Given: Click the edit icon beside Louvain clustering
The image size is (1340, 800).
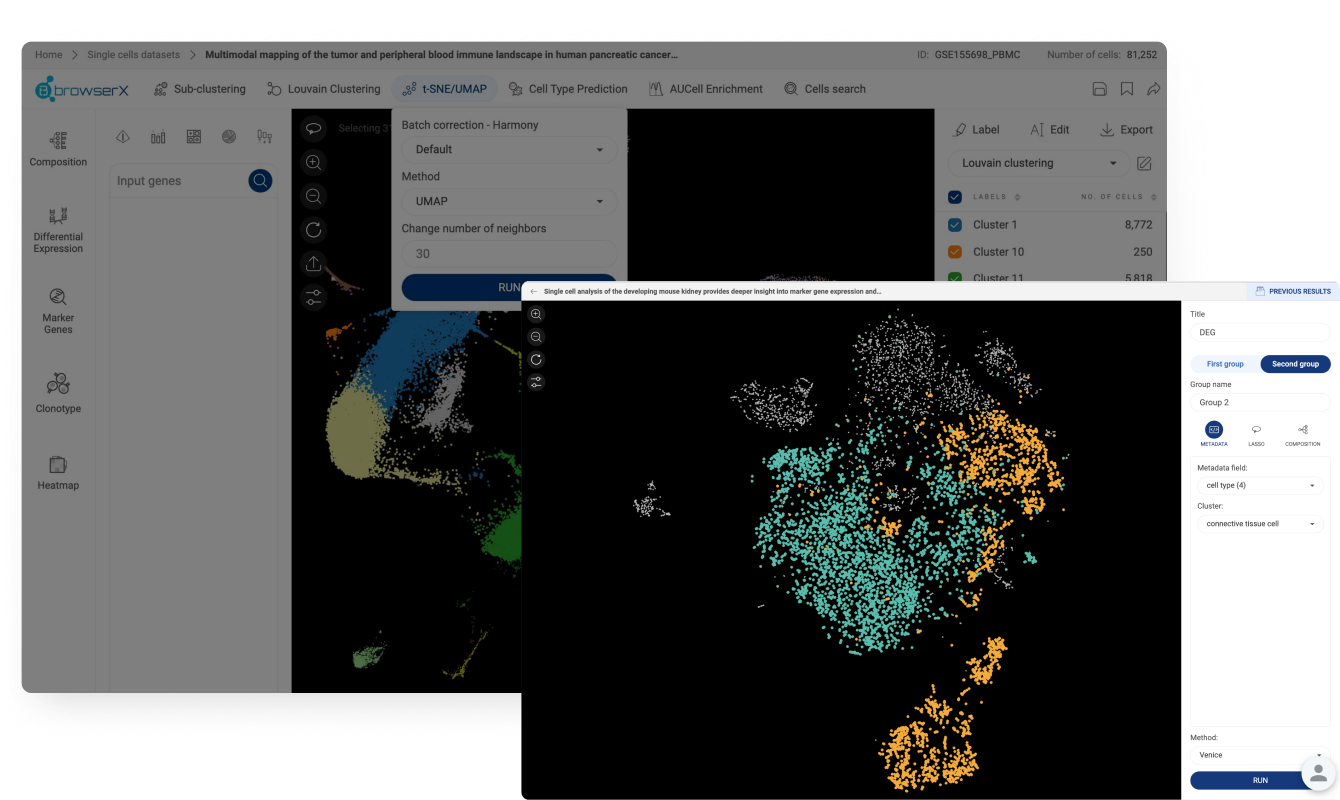Looking at the screenshot, I should pyautogui.click(x=1144, y=163).
